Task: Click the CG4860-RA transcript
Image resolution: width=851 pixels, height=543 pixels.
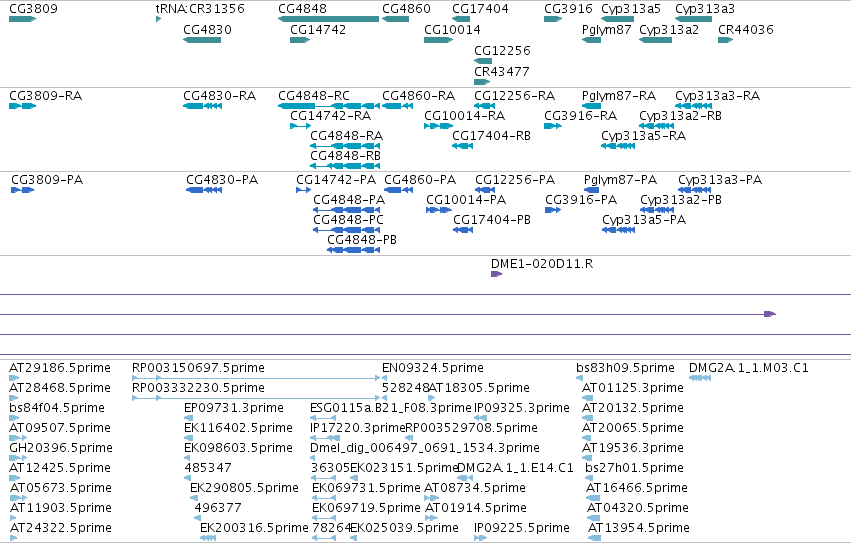Action: (x=397, y=106)
